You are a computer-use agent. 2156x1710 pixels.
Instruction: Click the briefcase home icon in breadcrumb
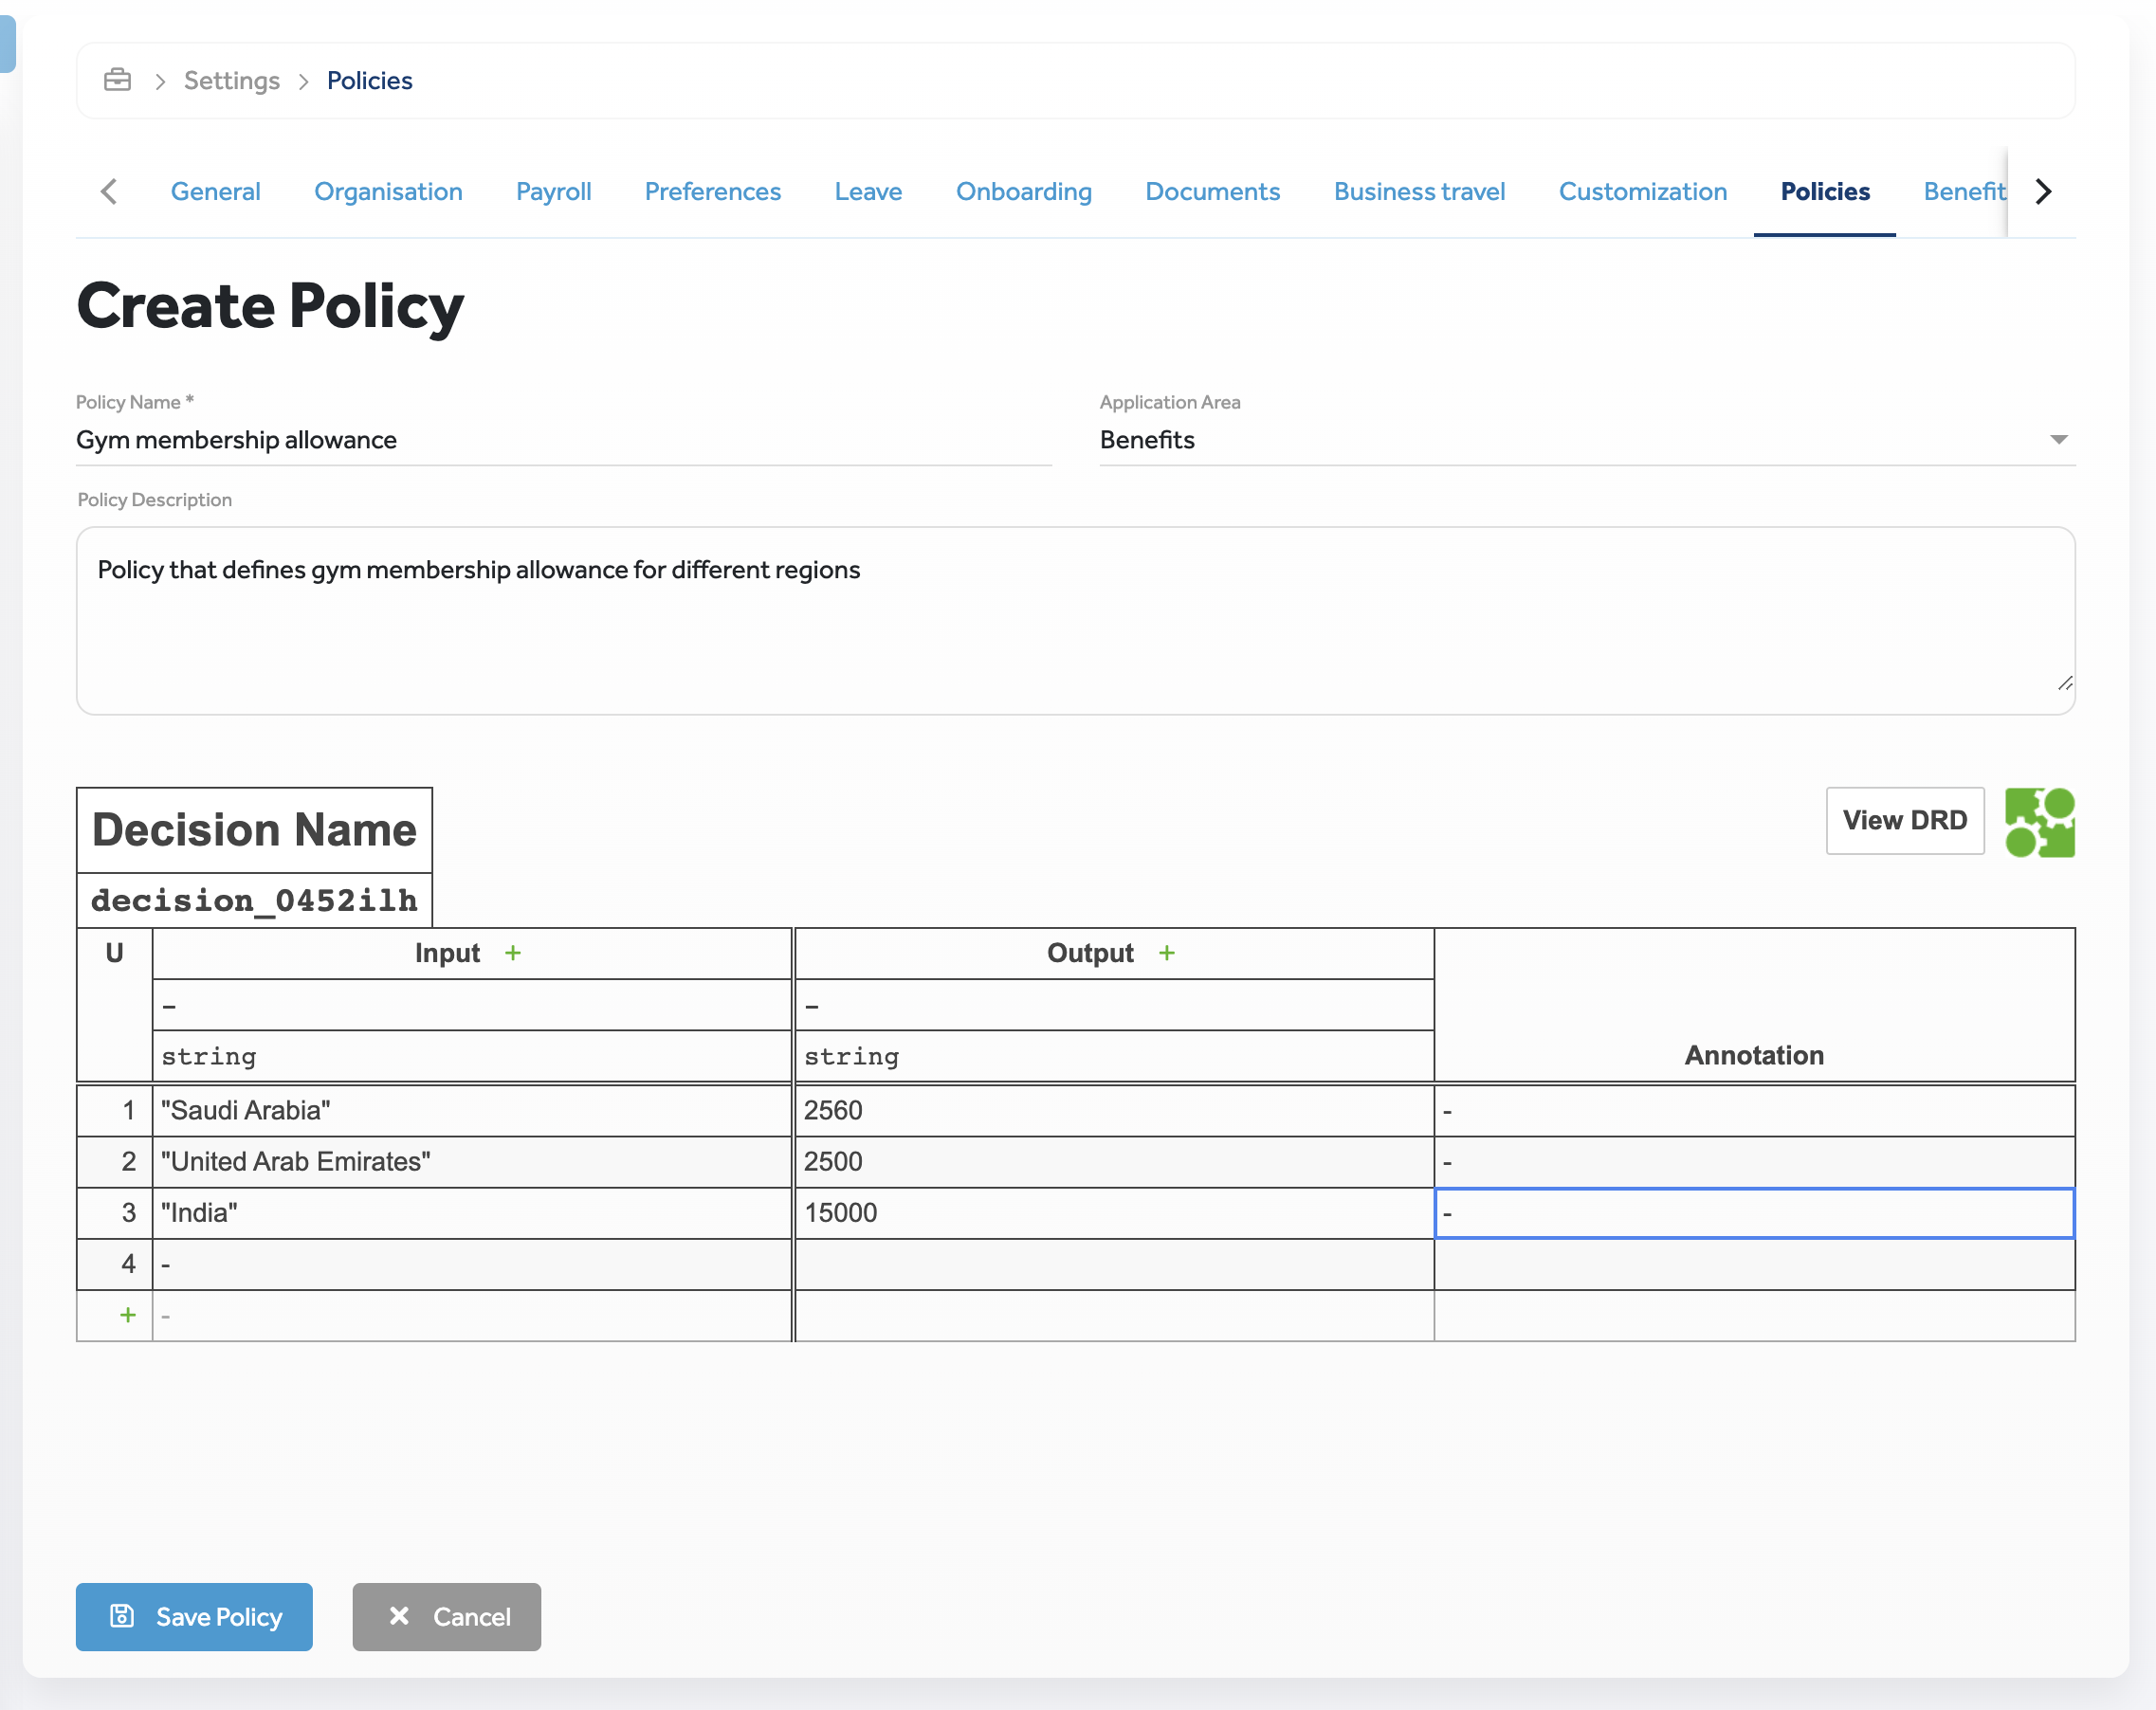pyautogui.click(x=117, y=80)
